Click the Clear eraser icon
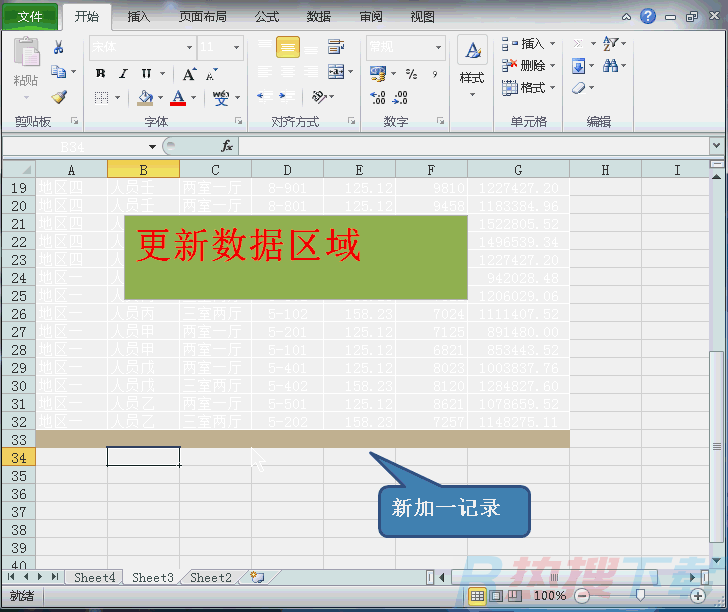Screen dimensions: 728x612 point(578,88)
